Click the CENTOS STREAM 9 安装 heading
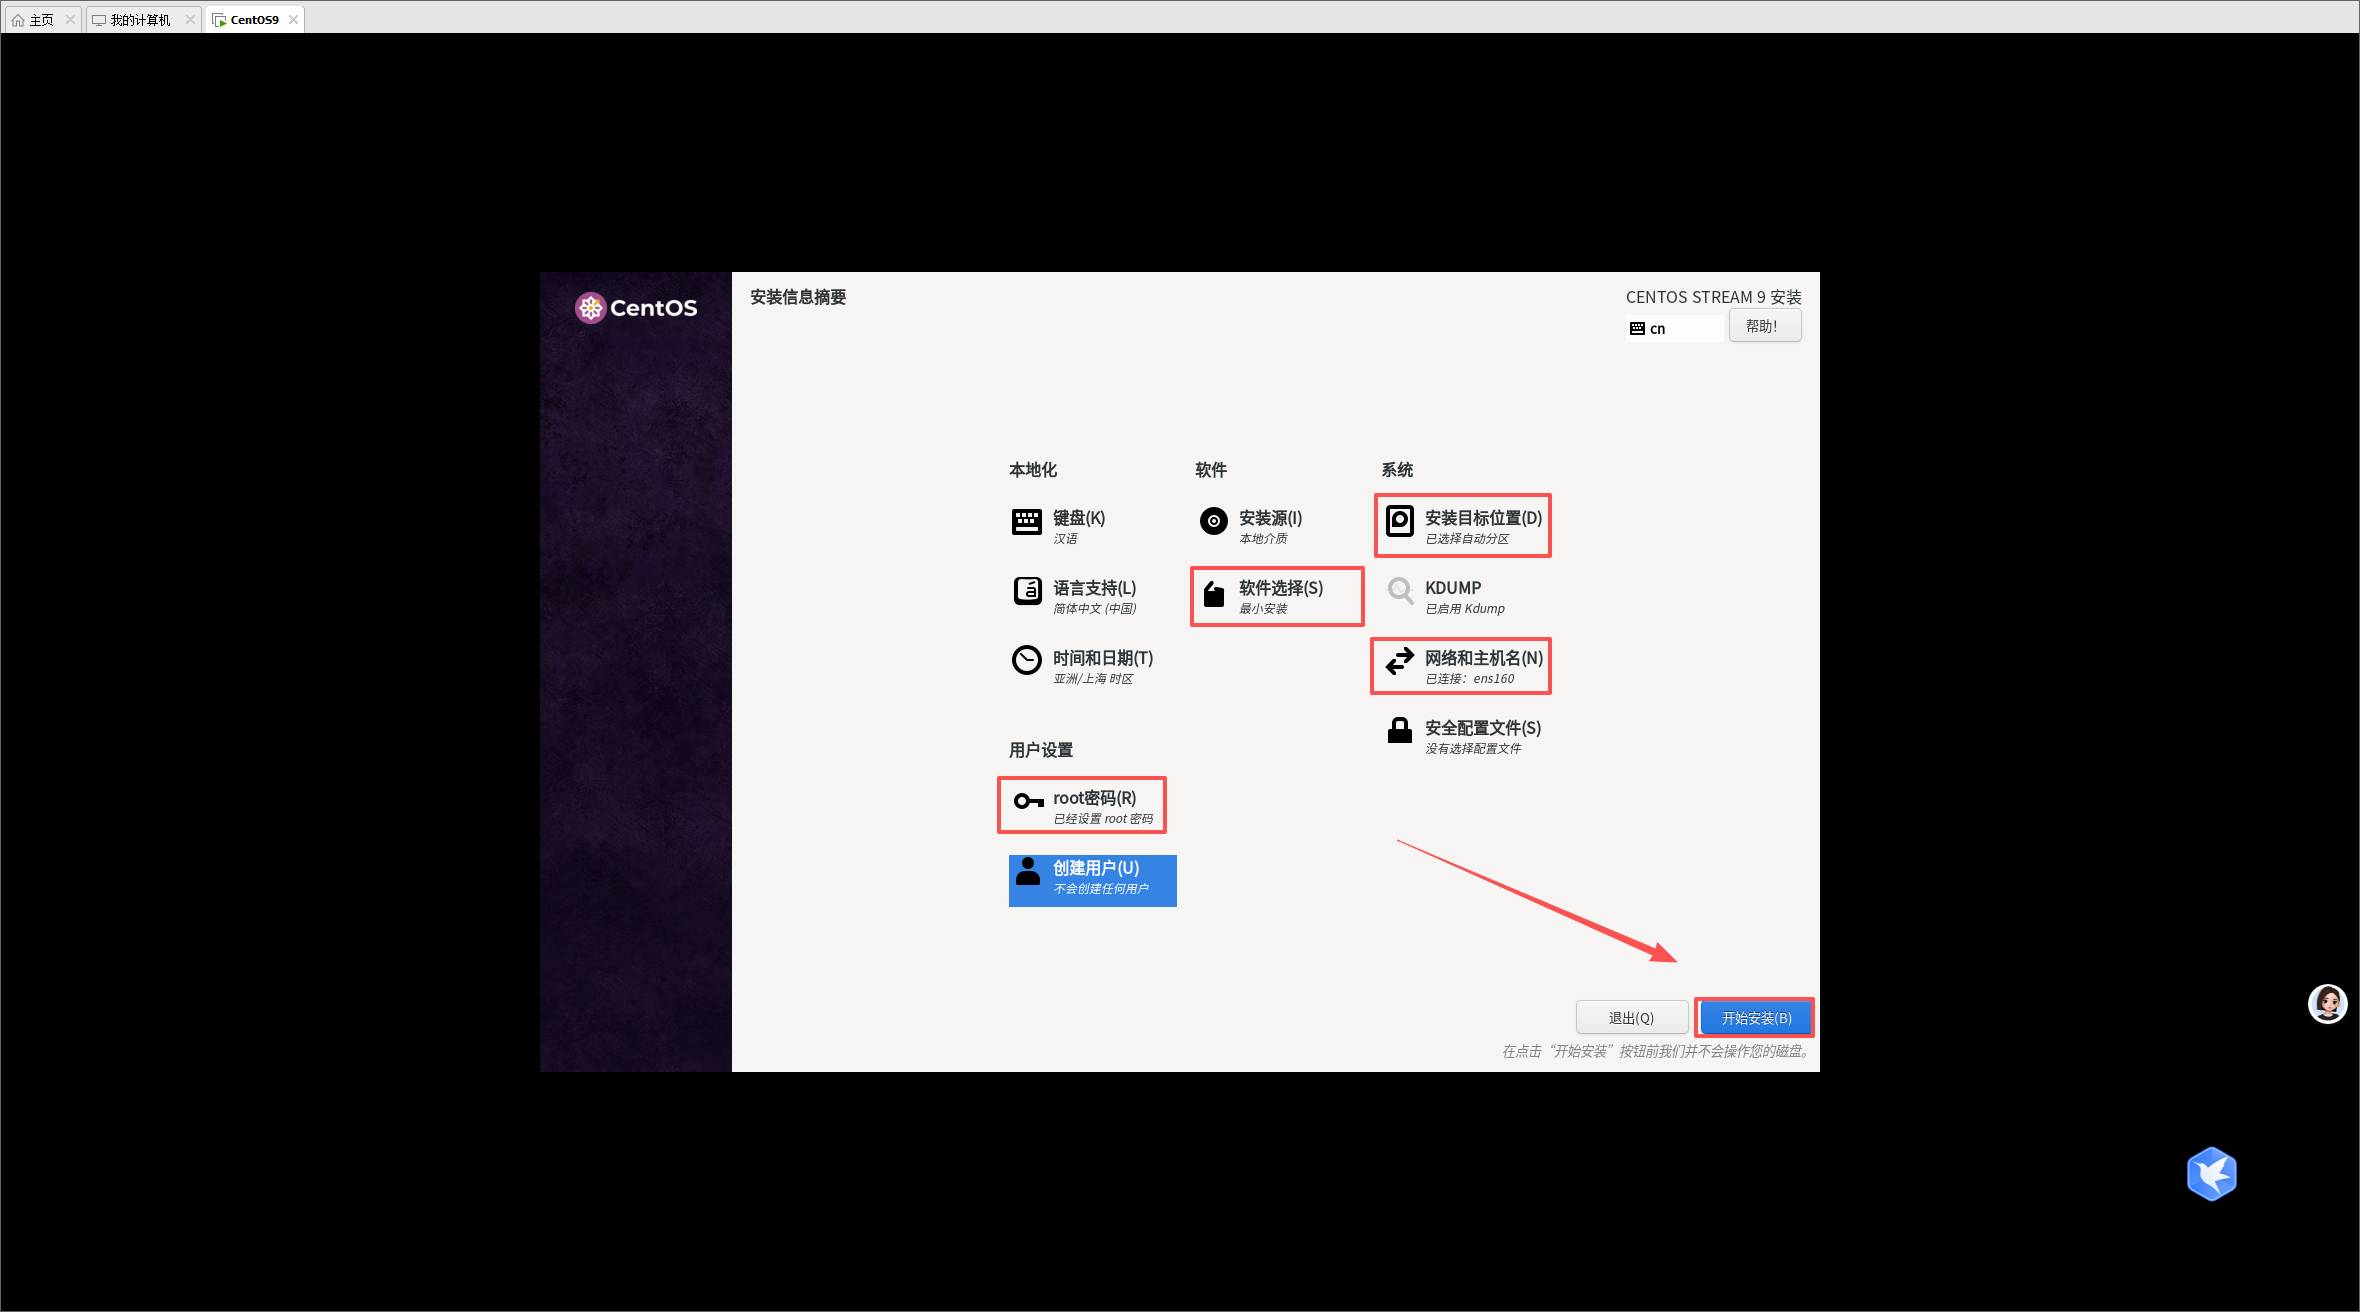This screenshot has width=2360, height=1312. (1713, 297)
